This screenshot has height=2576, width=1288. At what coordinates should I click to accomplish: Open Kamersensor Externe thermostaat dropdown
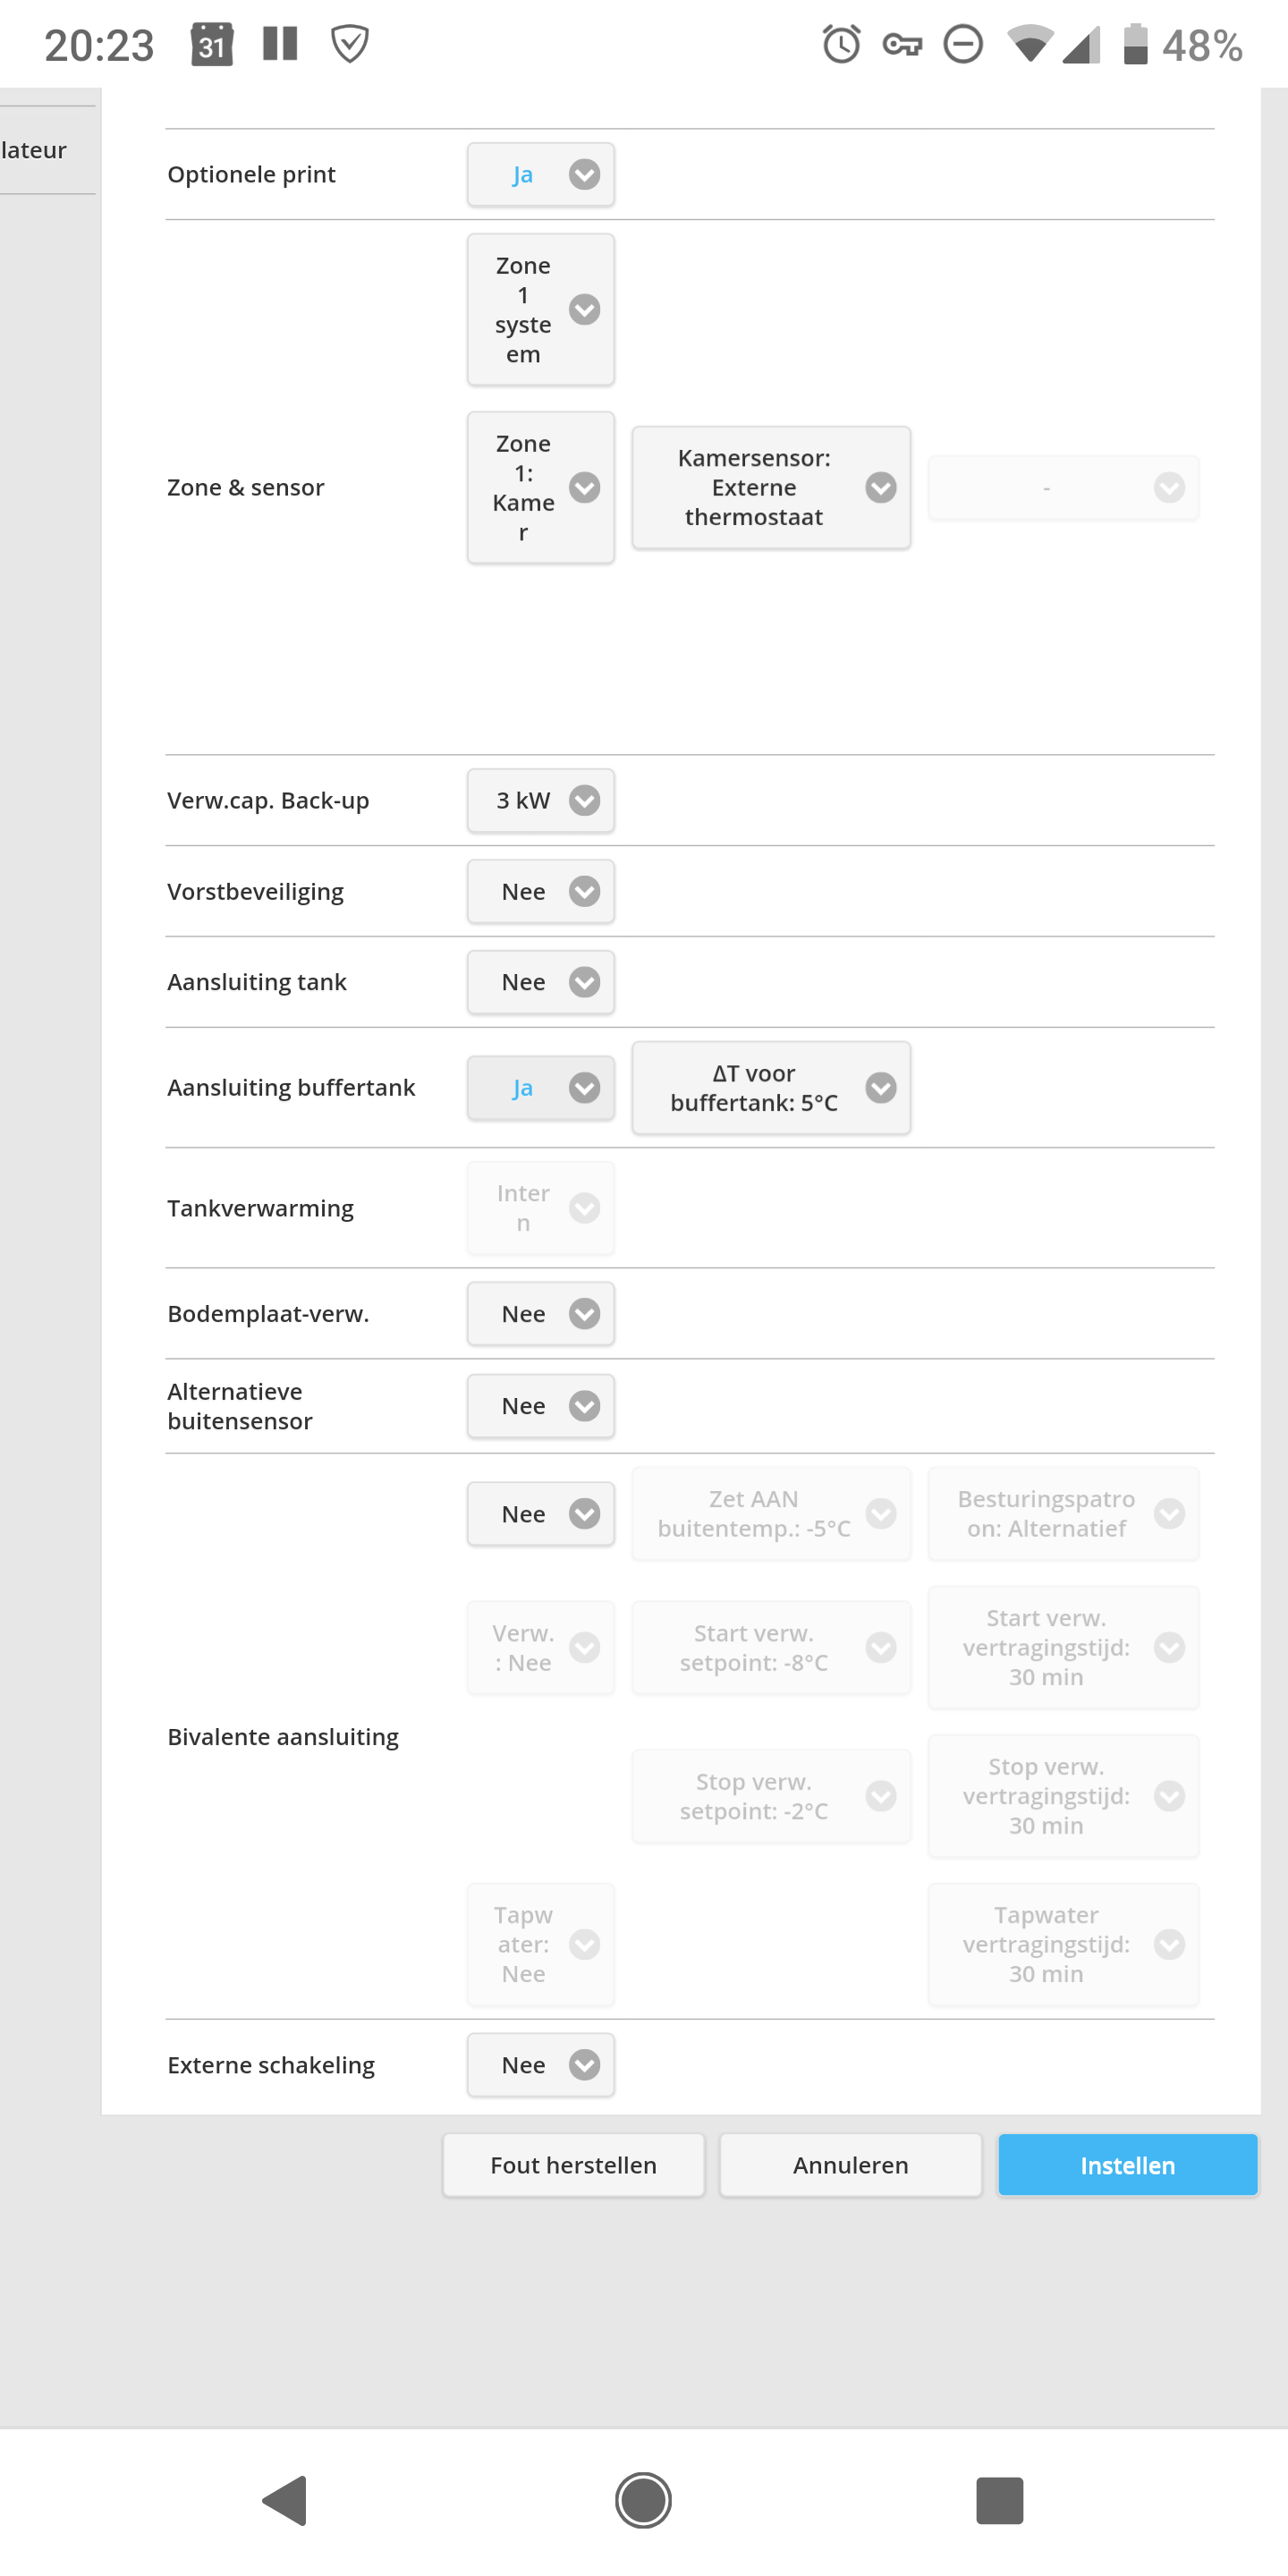771,488
